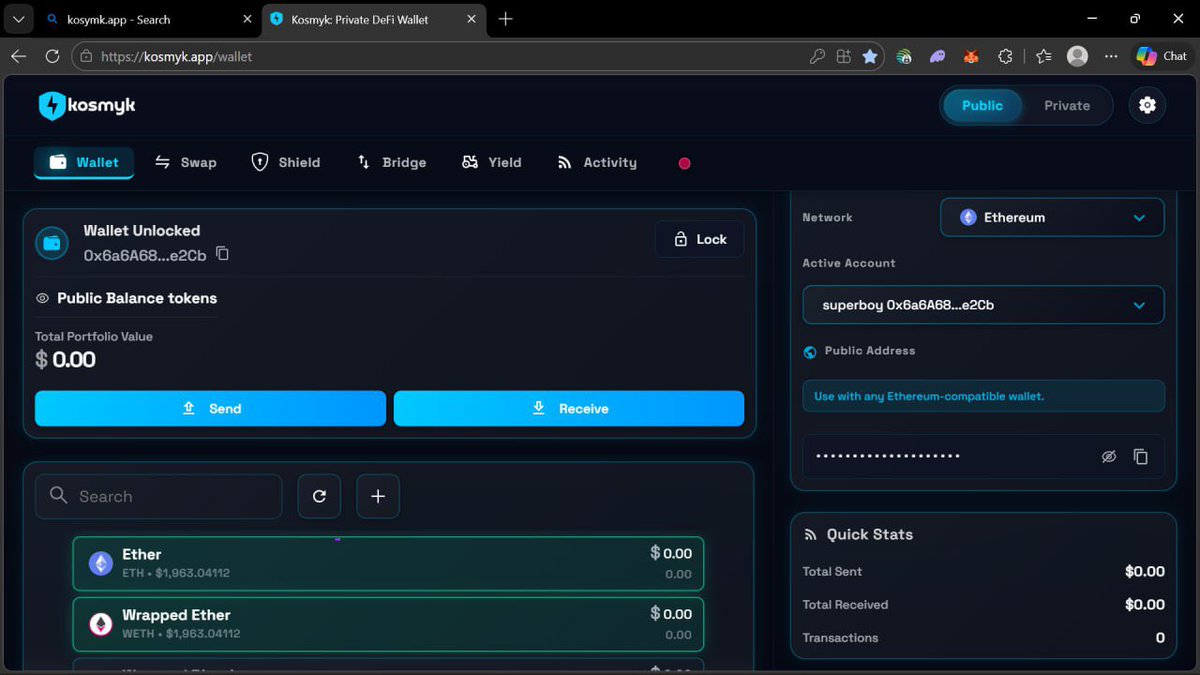Reveal hidden public address with eye icon
Screen dimensions: 1200x675
[x=1108, y=456]
